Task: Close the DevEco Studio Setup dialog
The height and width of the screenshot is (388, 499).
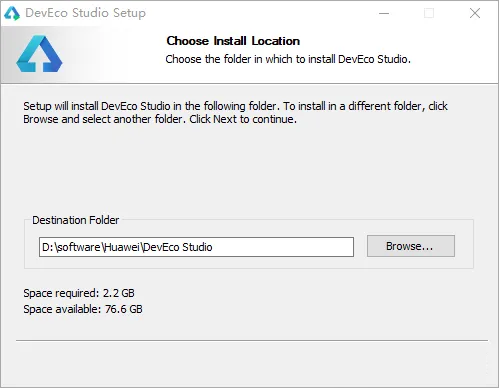Action: (475, 13)
